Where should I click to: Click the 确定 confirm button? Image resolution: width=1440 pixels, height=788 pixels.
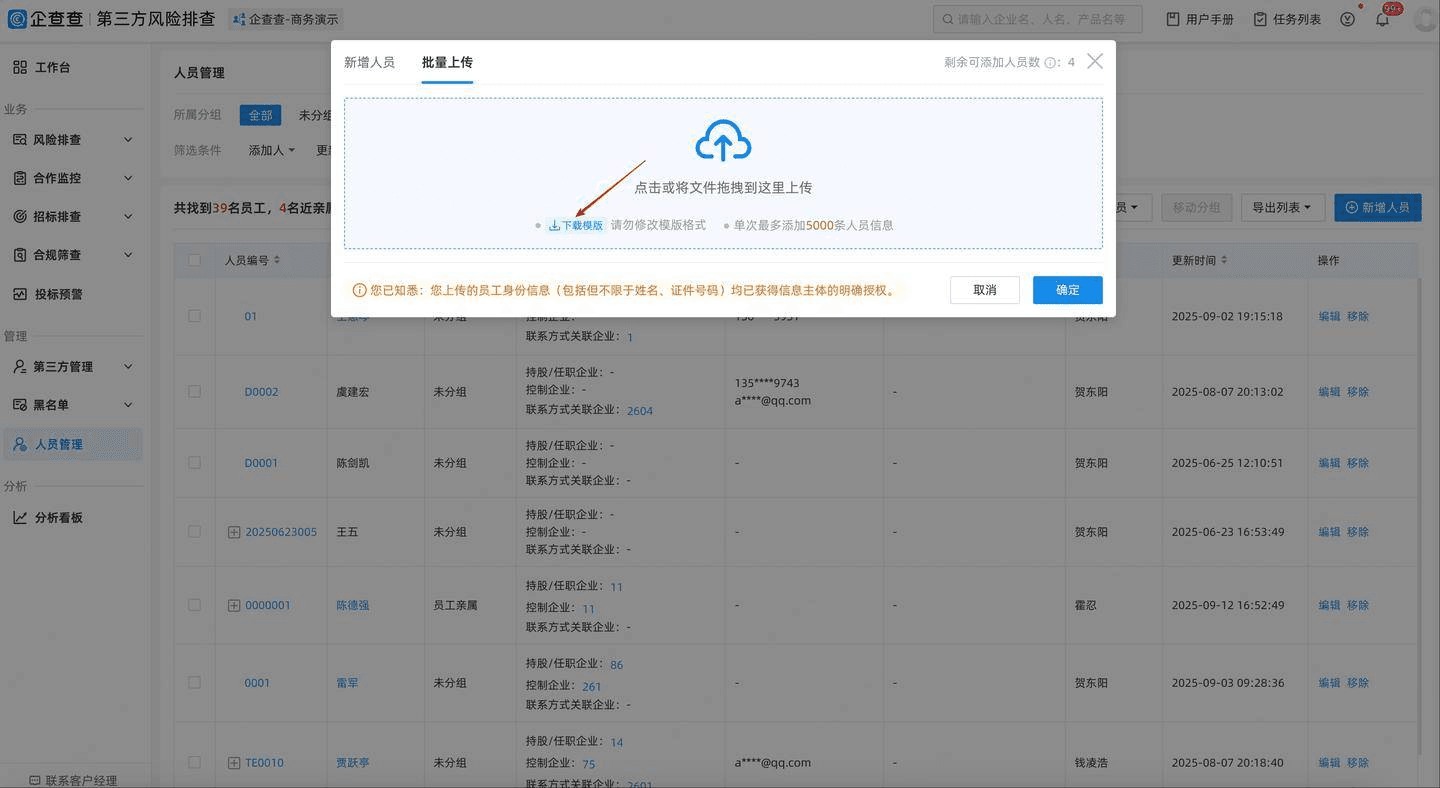pos(1068,290)
